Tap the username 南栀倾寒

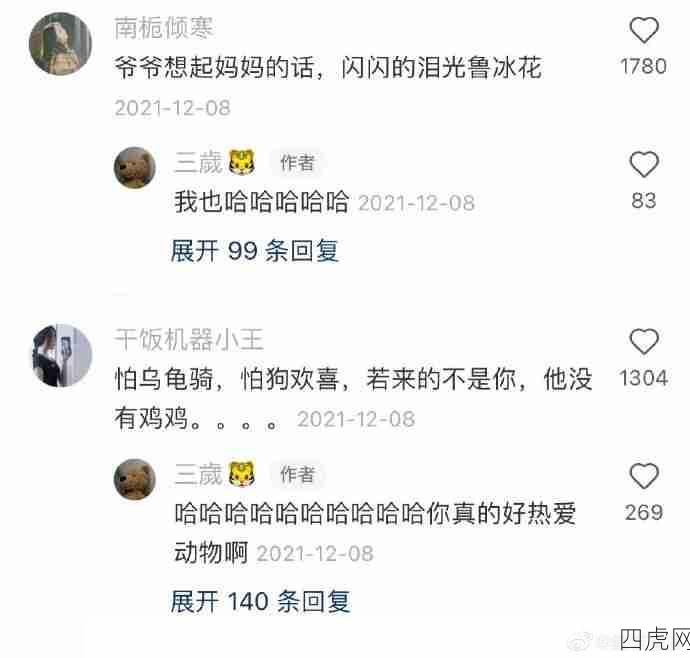(164, 28)
